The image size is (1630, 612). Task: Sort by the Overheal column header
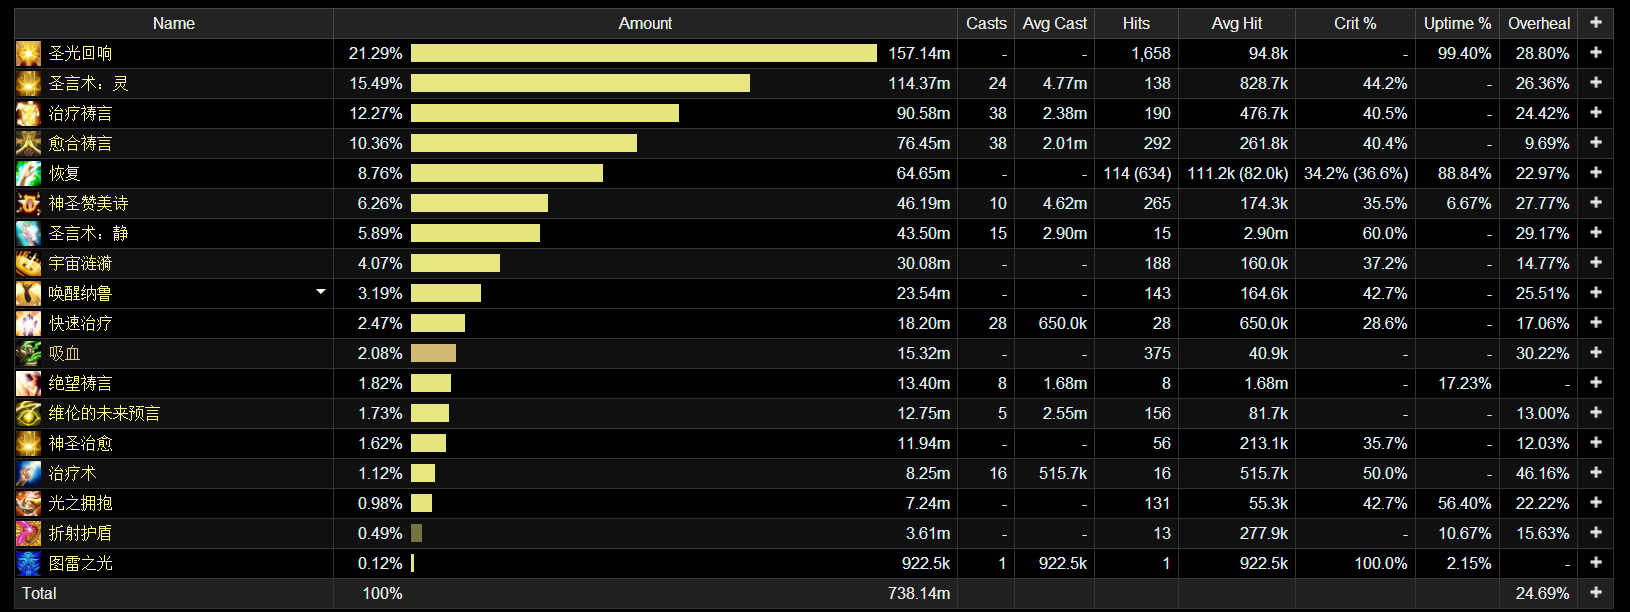point(1538,23)
